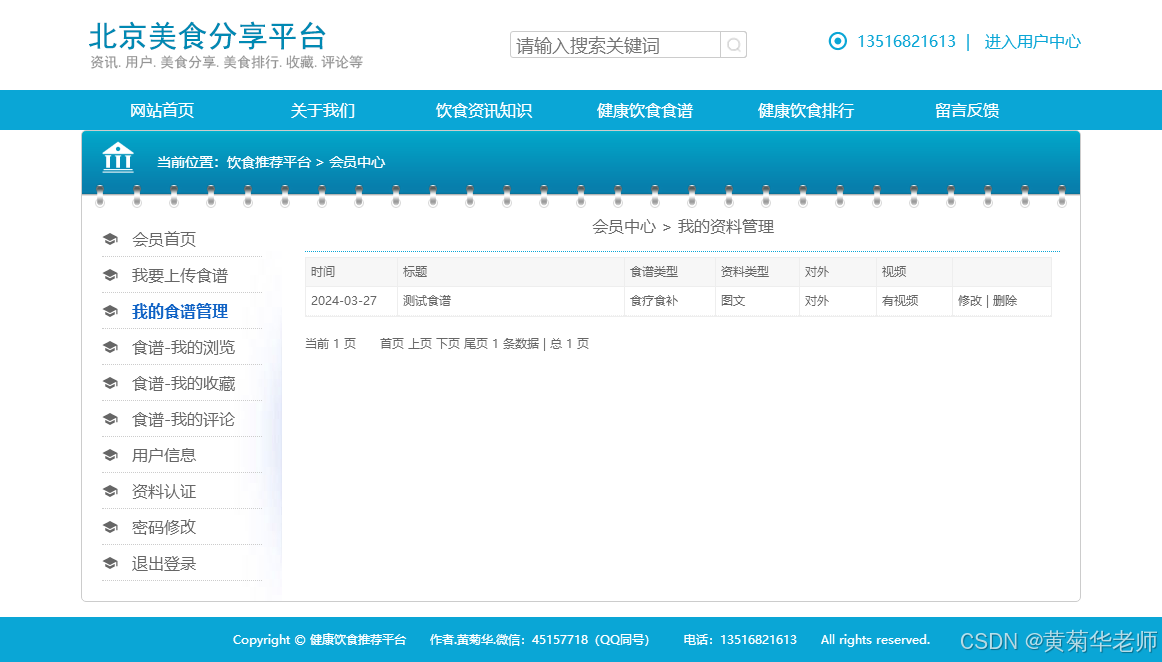
Task: Select 健康饮食排行 from the top menu
Action: [806, 110]
